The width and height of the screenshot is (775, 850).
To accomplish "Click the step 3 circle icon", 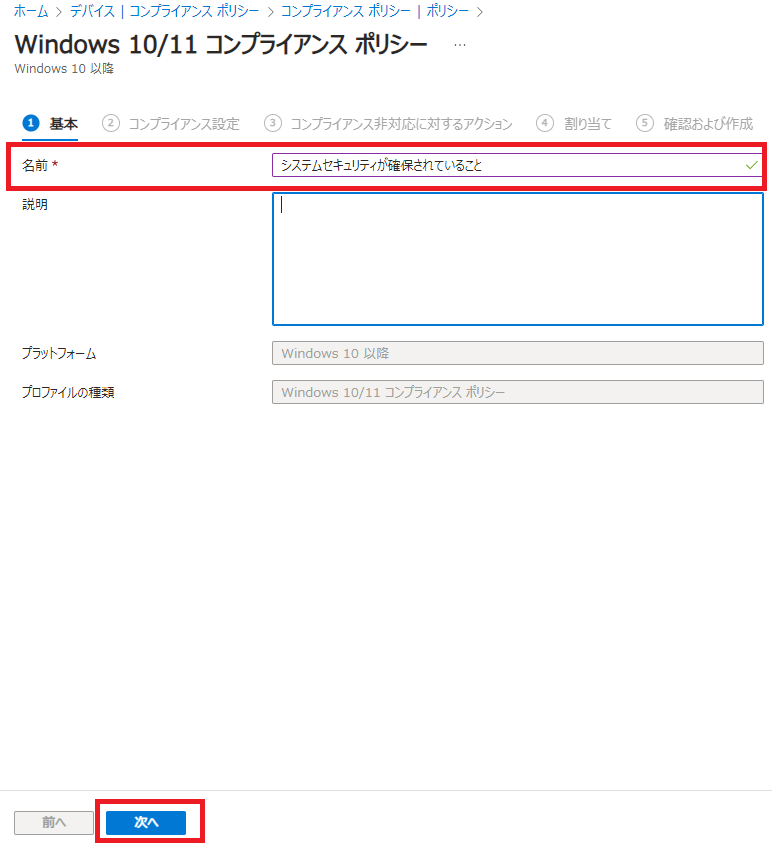I will 273,123.
